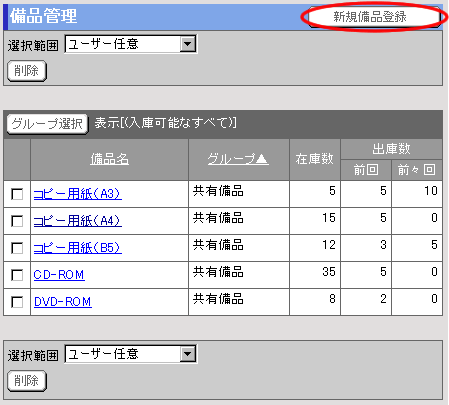Click the グループ選択 button
This screenshot has height=405, width=449.
click(47, 124)
